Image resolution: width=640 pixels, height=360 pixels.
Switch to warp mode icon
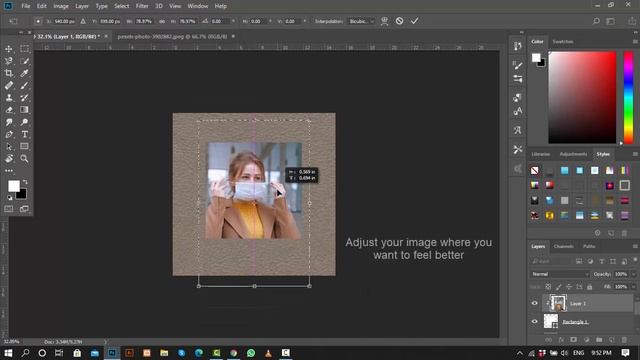point(384,21)
